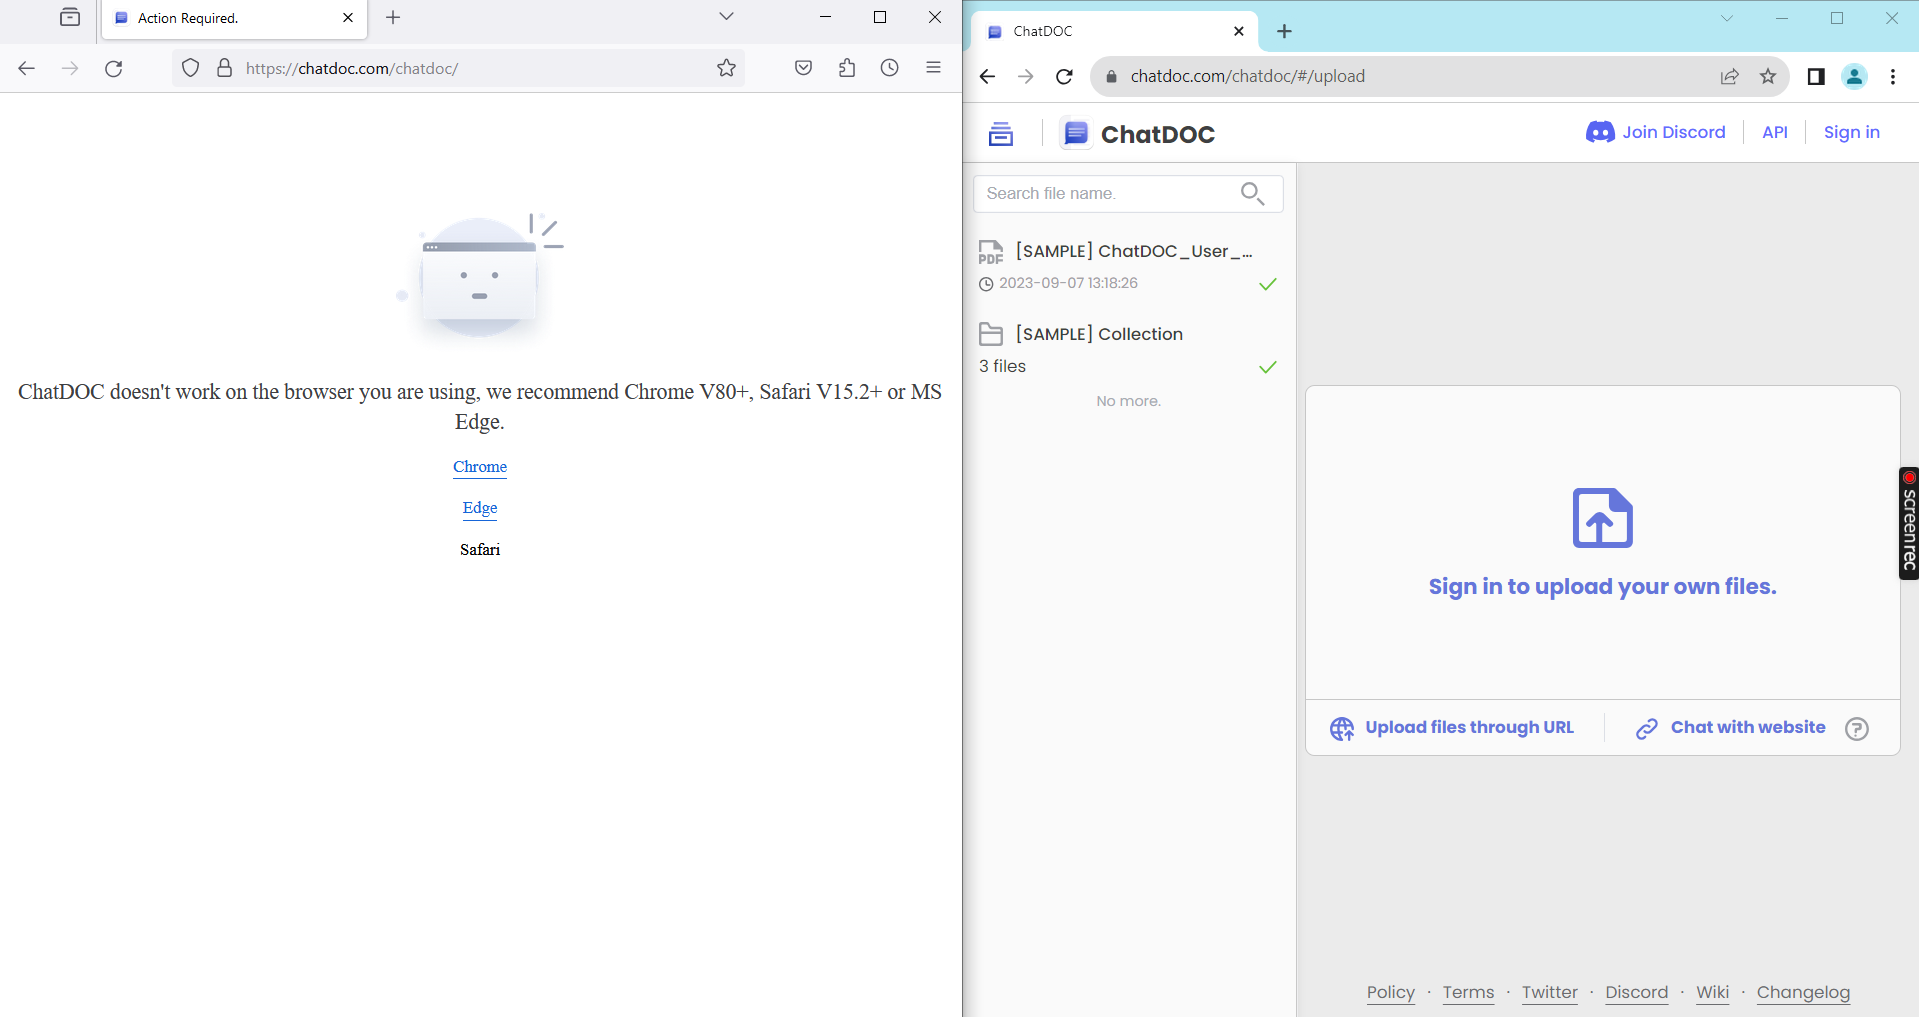Click the ChatDOC logo icon

[x=1075, y=132]
